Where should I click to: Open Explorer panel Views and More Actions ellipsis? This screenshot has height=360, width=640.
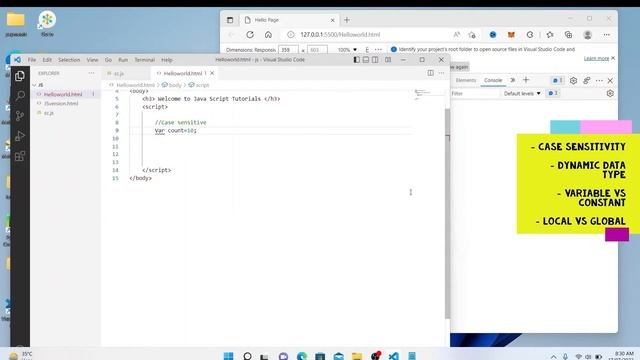click(x=91, y=73)
